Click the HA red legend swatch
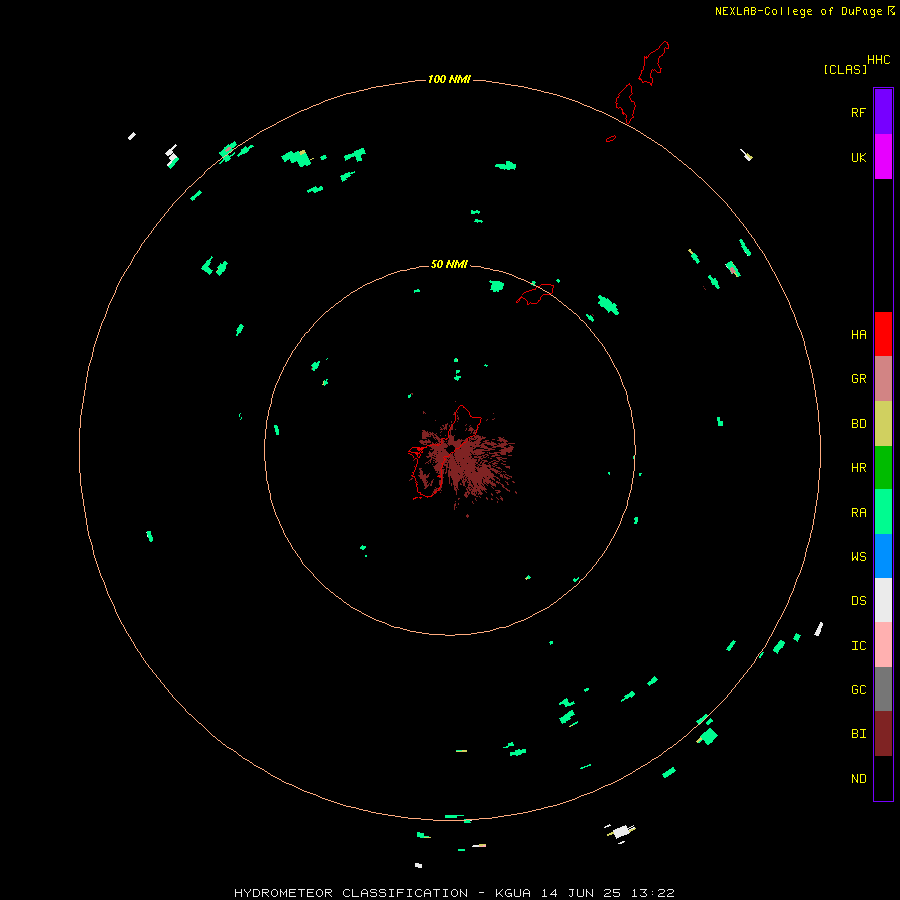 coord(883,334)
